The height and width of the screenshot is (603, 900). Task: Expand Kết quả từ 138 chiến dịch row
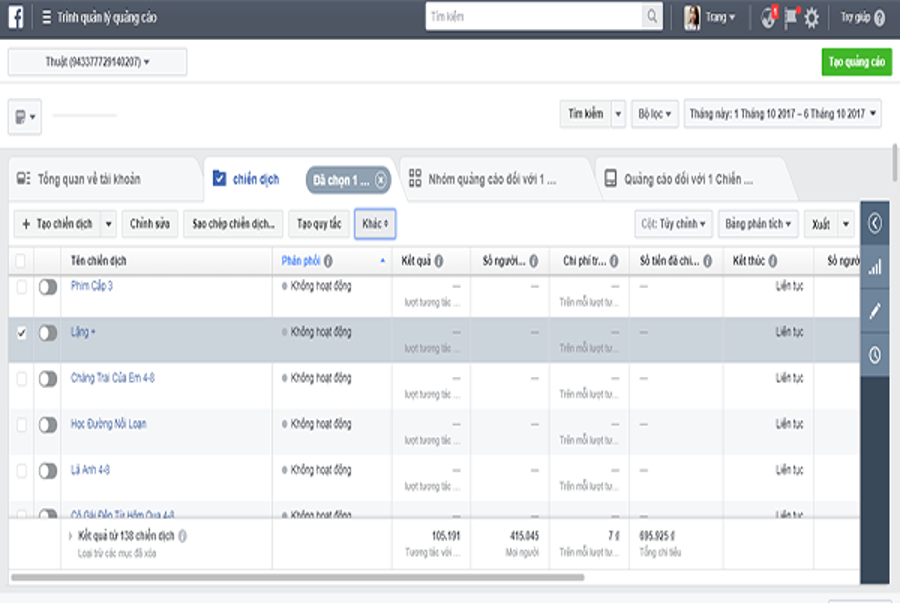[x=70, y=536]
